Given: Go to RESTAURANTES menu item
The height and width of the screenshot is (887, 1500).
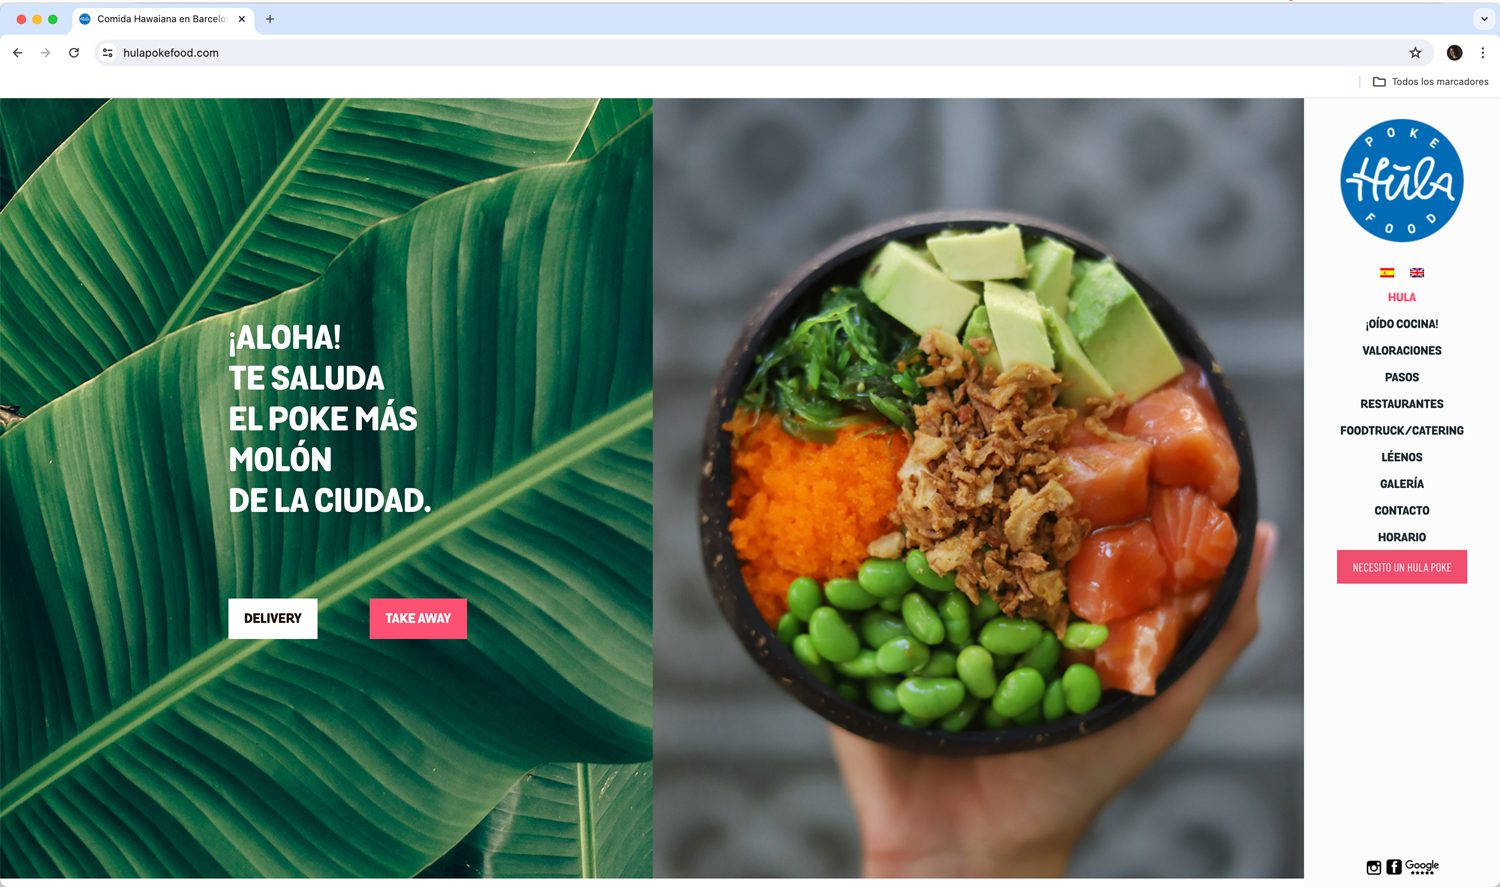Looking at the screenshot, I should [x=1402, y=404].
